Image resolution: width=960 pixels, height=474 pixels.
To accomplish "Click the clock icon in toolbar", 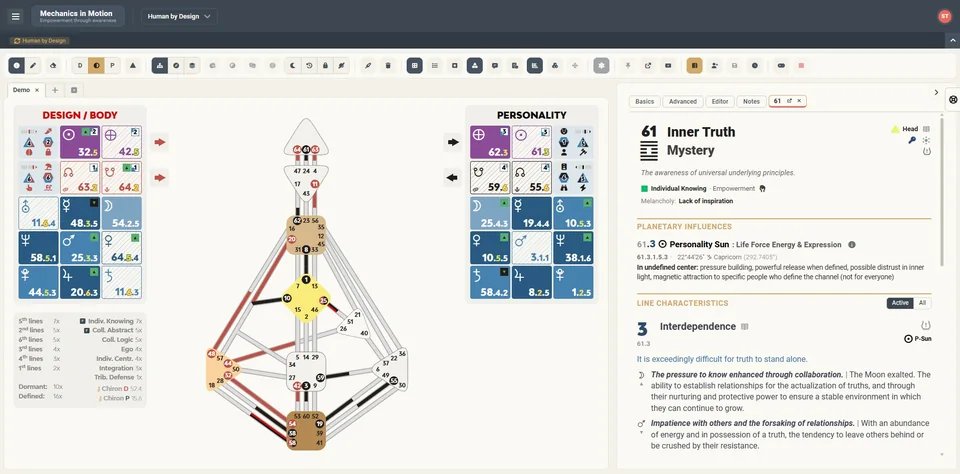I will coord(754,66).
